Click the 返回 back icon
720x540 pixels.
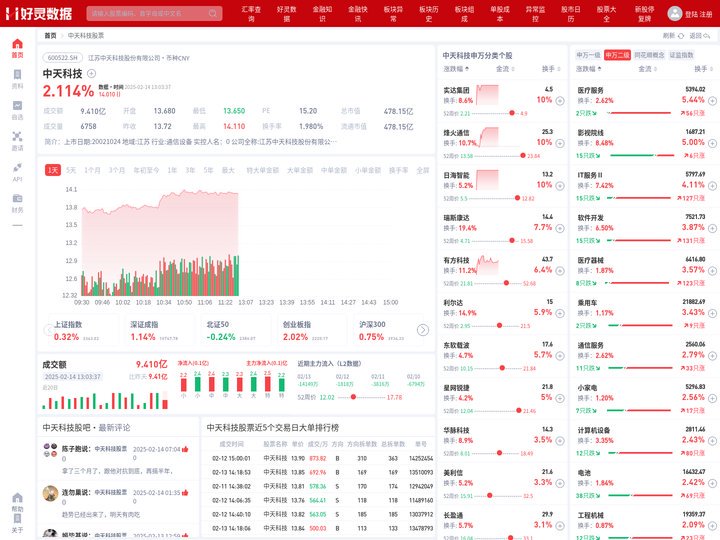(707, 35)
